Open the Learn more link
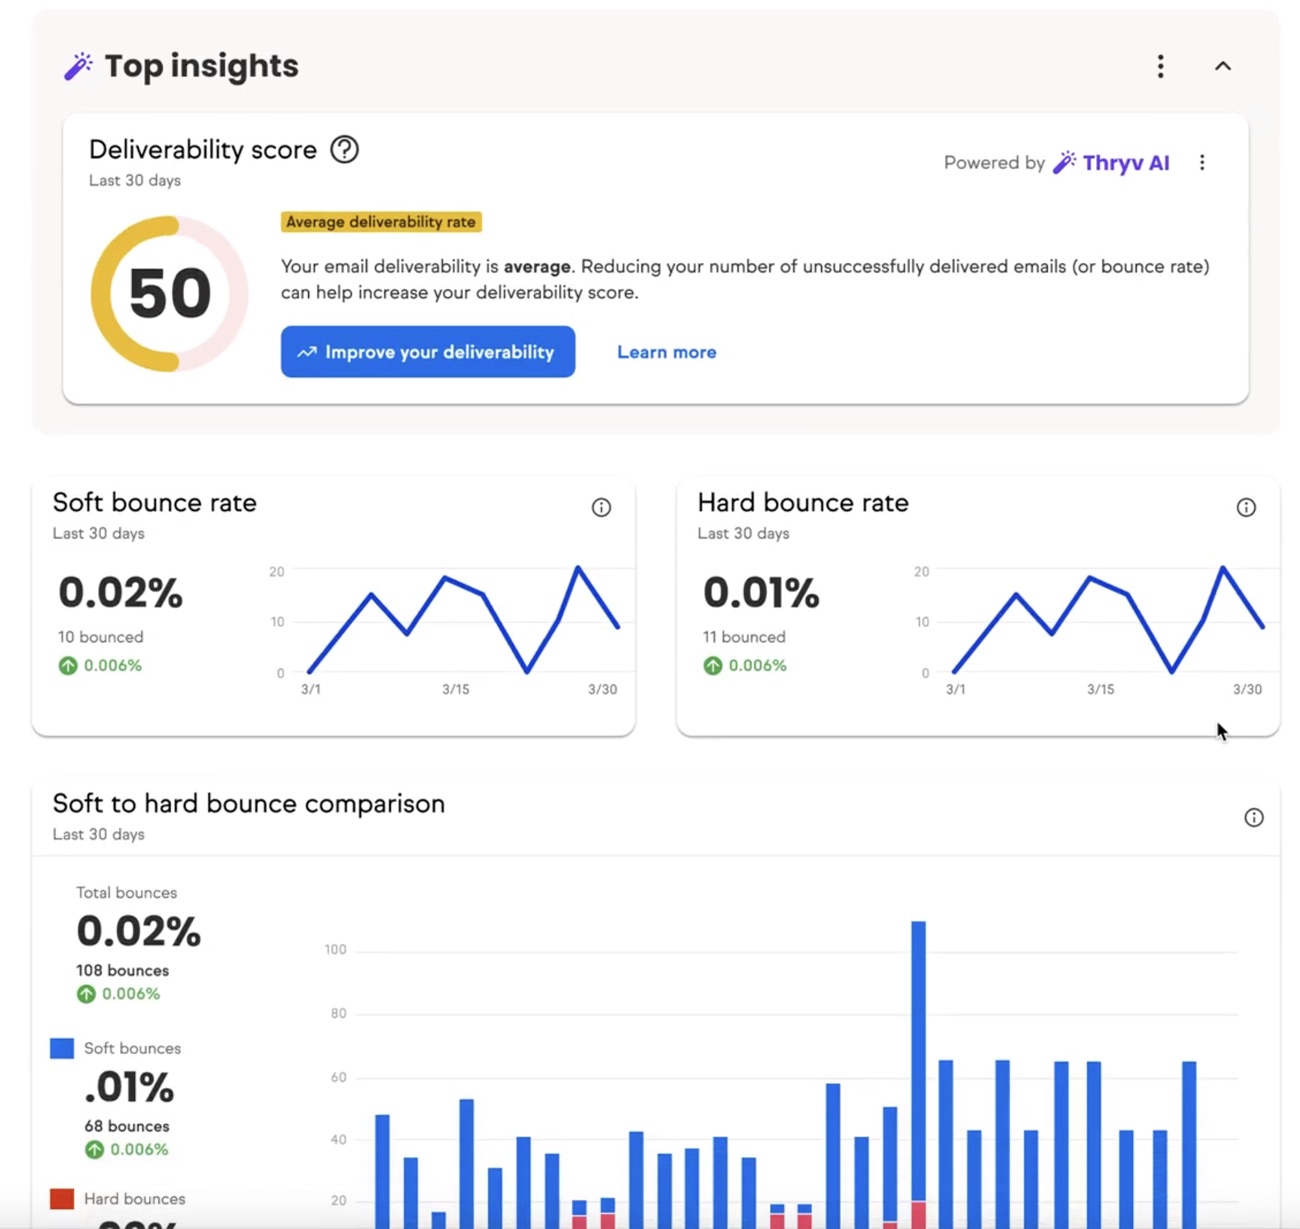1300x1229 pixels. click(666, 352)
